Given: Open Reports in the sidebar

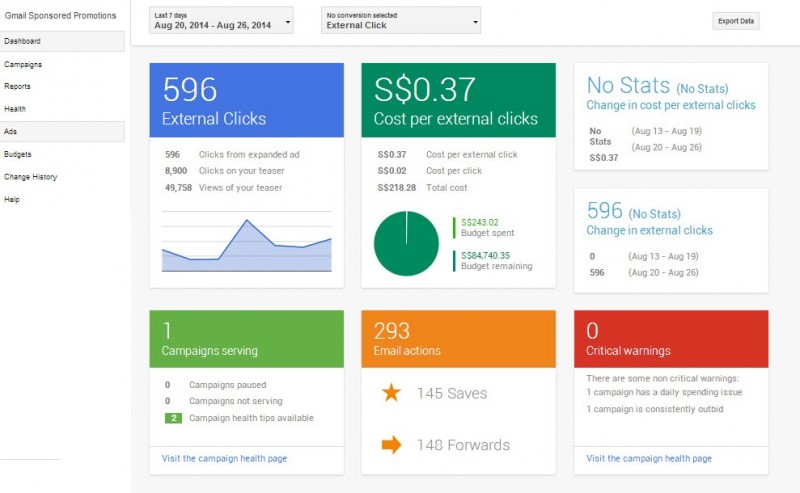Looking at the screenshot, I should (17, 86).
